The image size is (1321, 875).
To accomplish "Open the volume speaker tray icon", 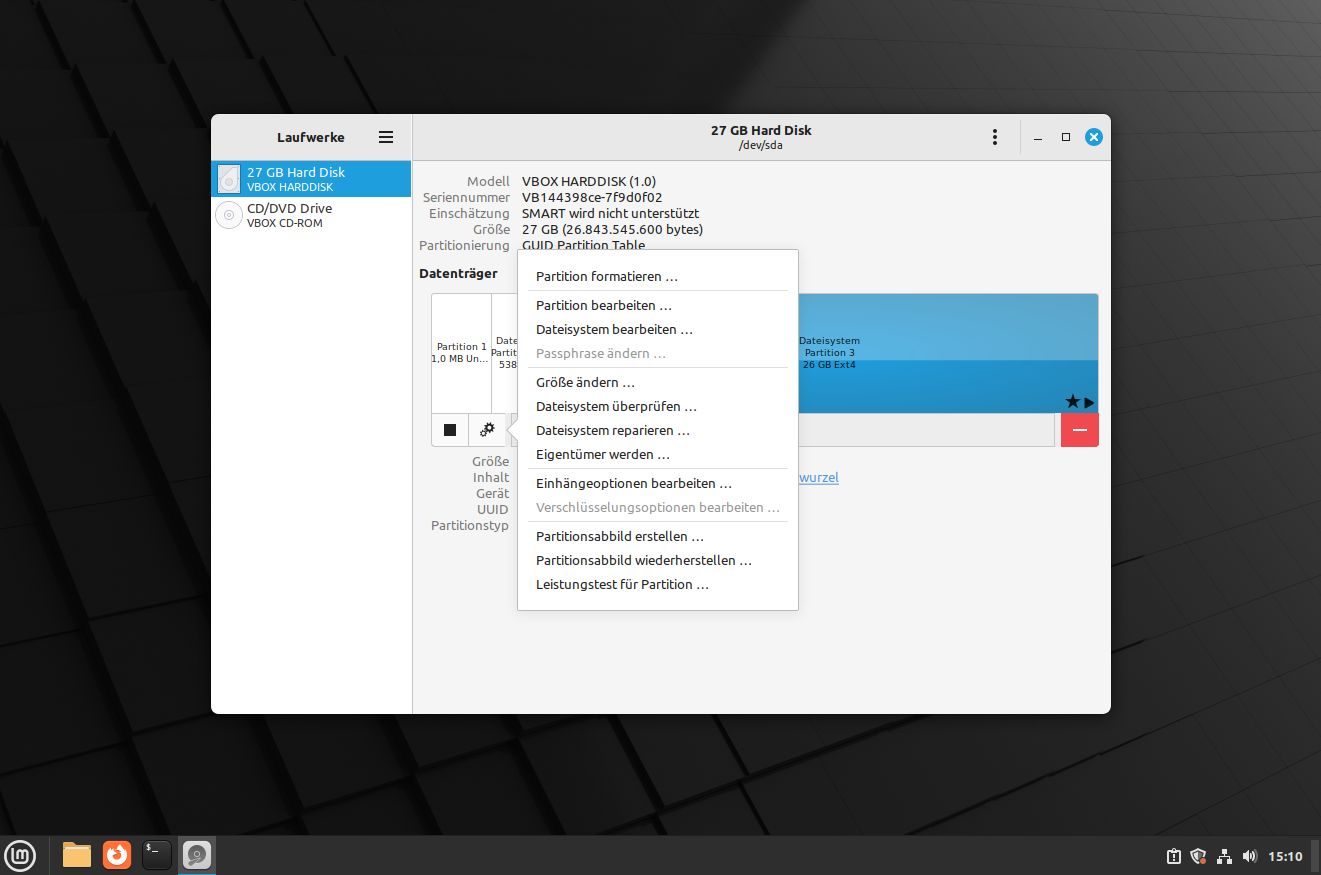I will click(x=1249, y=856).
